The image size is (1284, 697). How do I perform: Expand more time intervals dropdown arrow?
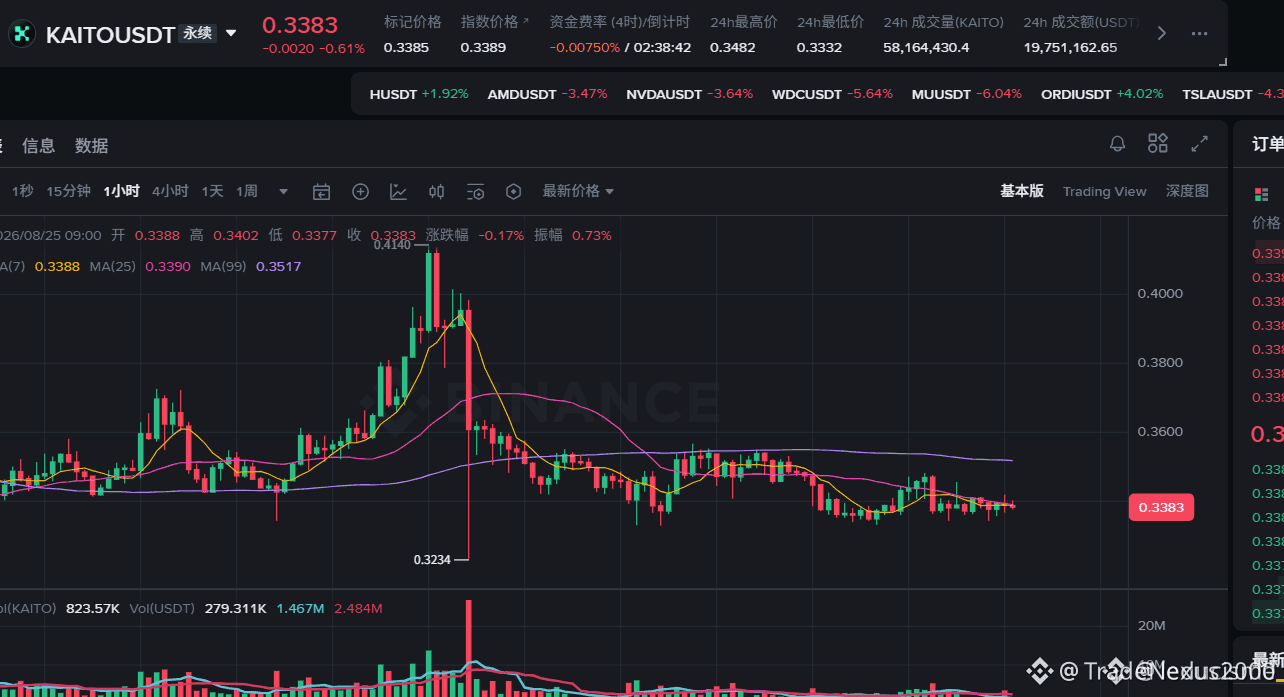284,192
